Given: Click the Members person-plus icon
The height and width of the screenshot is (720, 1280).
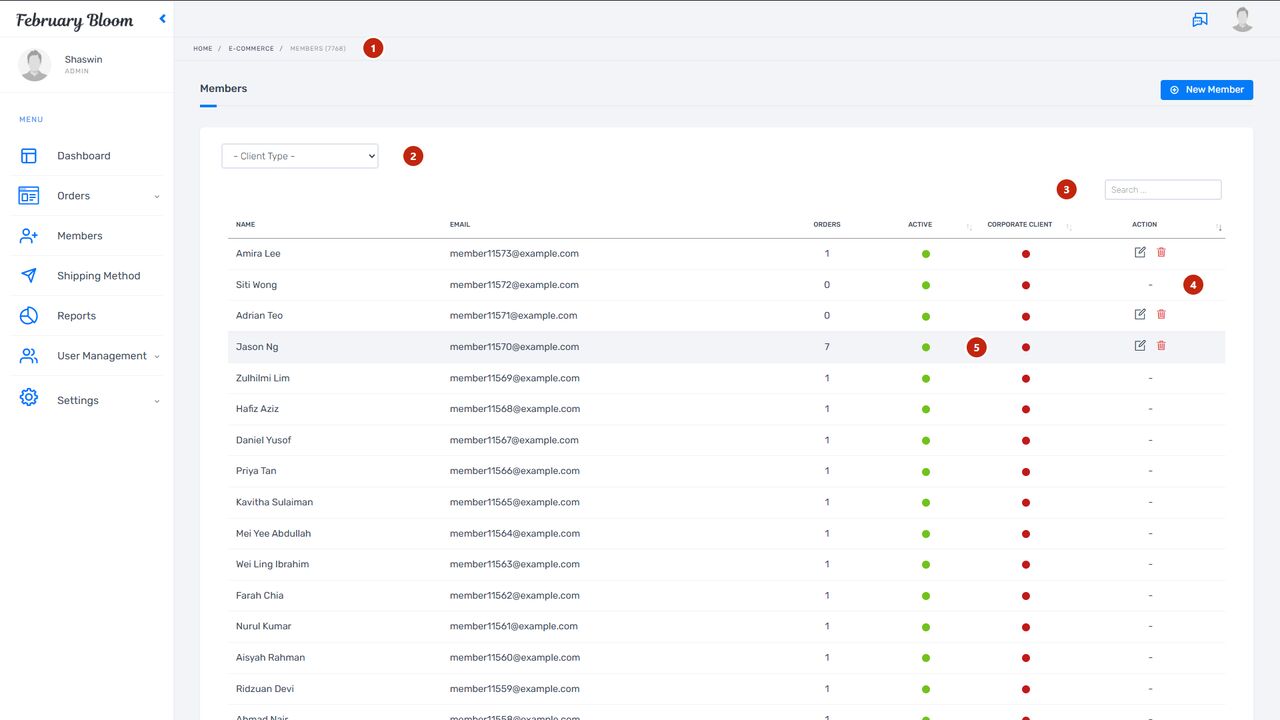Looking at the screenshot, I should click(x=29, y=236).
